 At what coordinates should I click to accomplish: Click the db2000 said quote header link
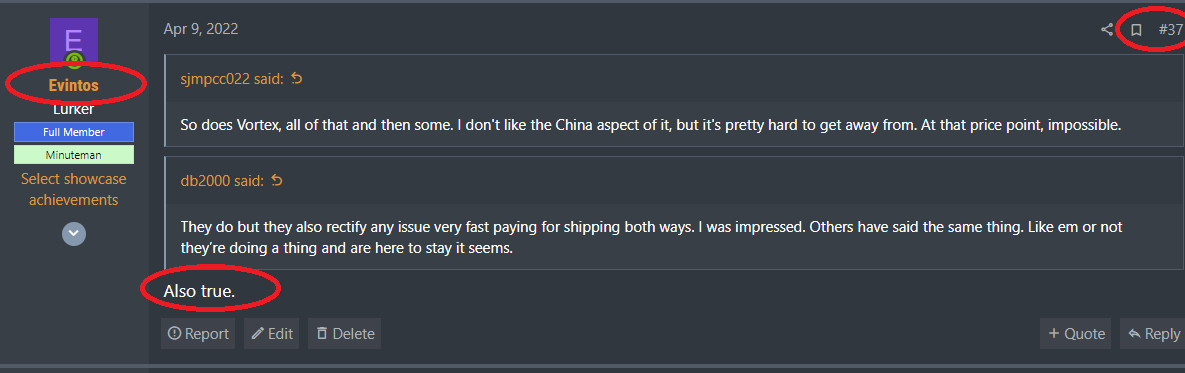pyautogui.click(x=222, y=181)
